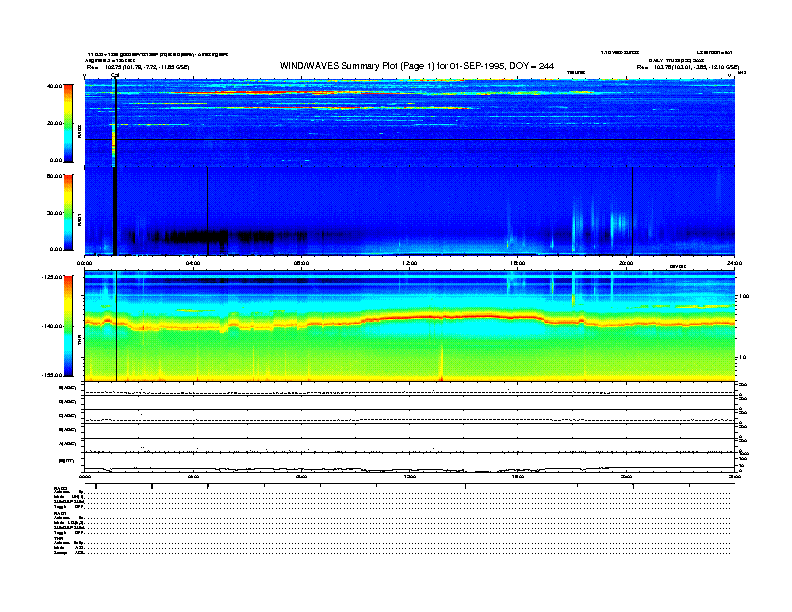Click the RAD1 vertical axis label
The width and height of the screenshot is (792, 612).
pyautogui.click(x=79, y=219)
